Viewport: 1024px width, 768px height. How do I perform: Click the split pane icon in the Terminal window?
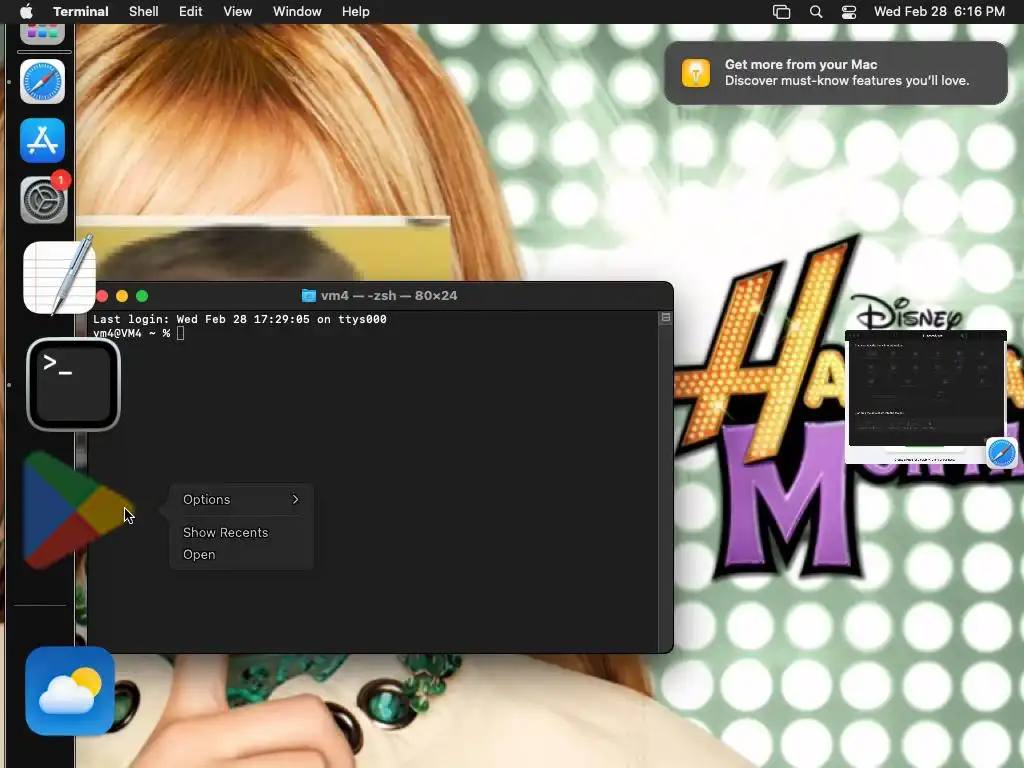pyautogui.click(x=665, y=317)
